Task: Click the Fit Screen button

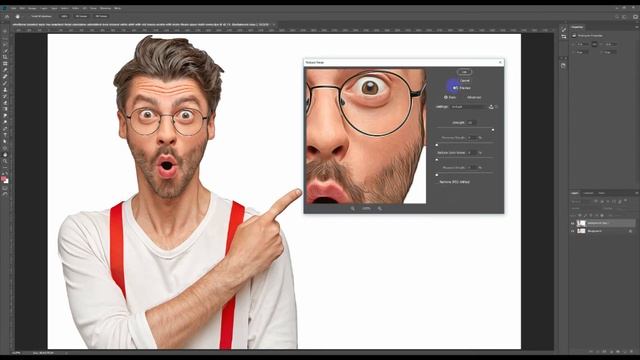Action: click(81, 16)
